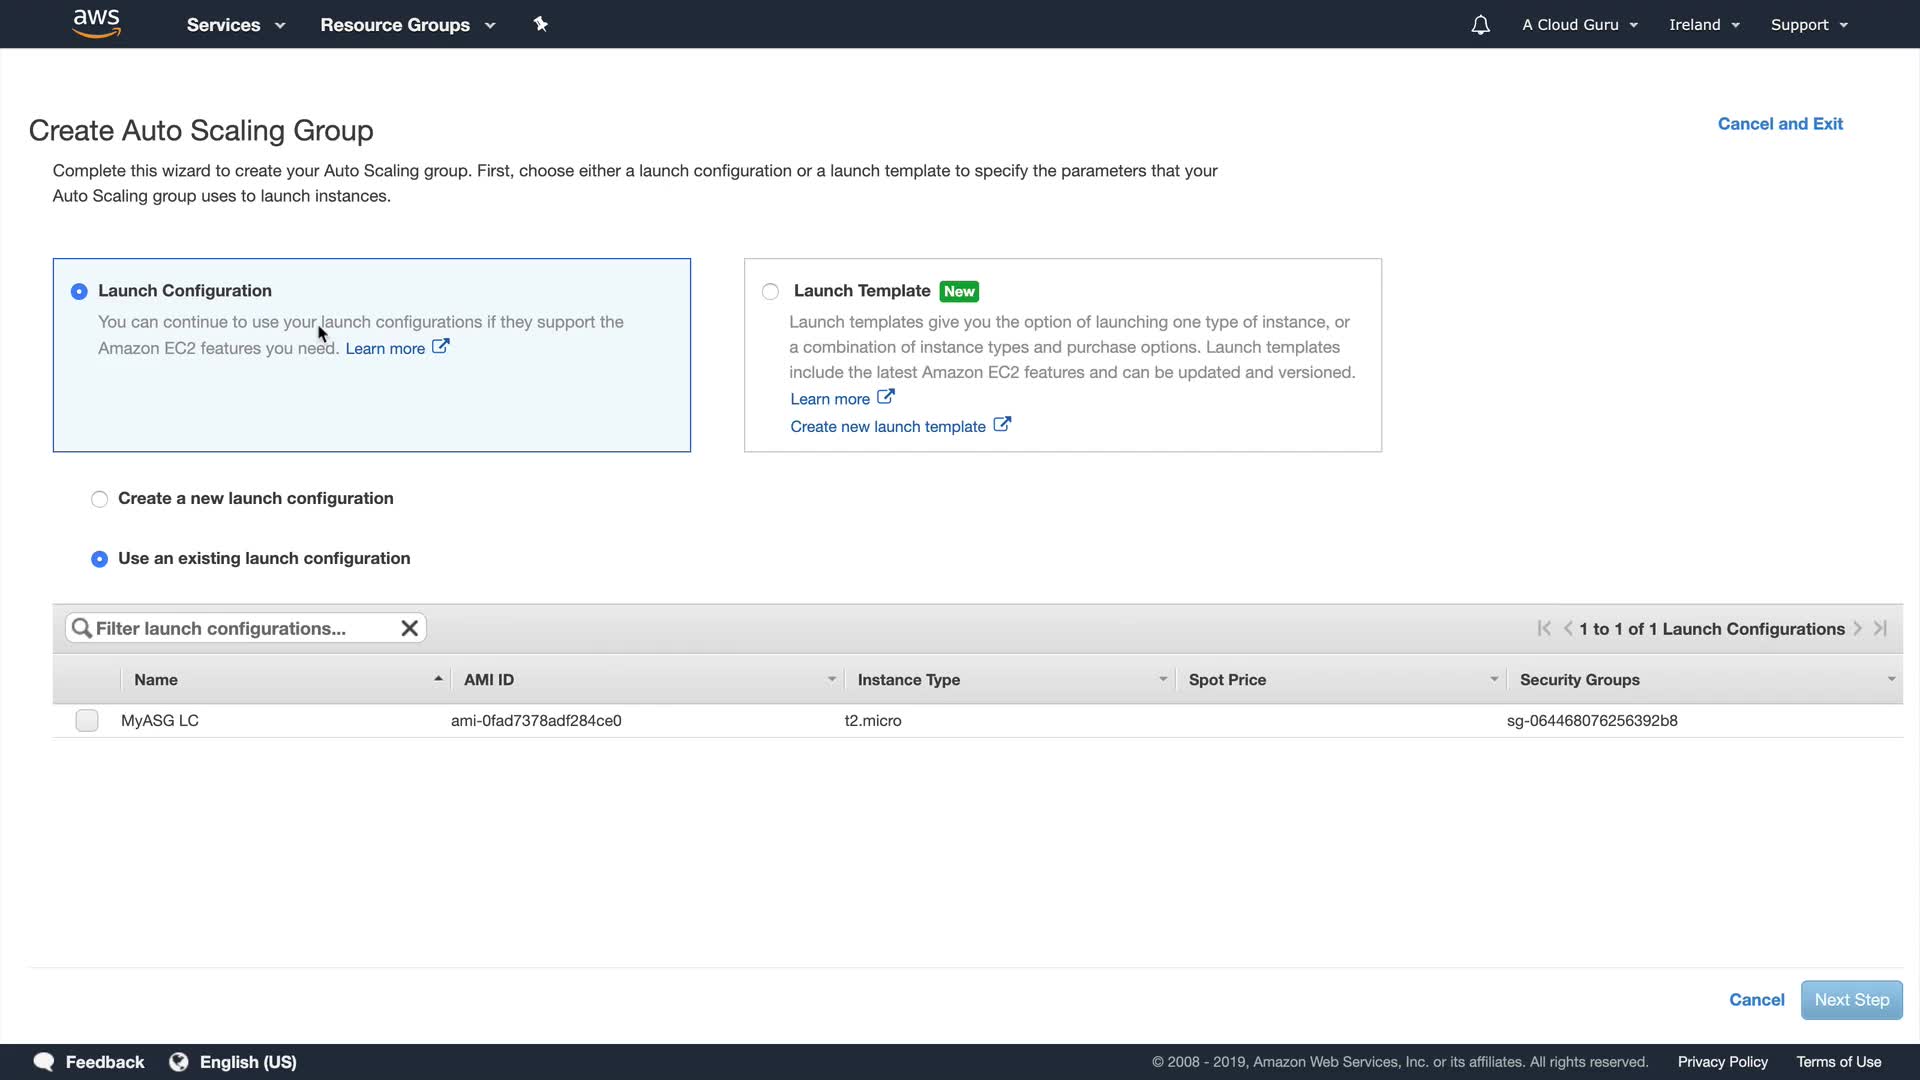
Task: Select the Launch Template radio option
Action: pyautogui.click(x=770, y=291)
